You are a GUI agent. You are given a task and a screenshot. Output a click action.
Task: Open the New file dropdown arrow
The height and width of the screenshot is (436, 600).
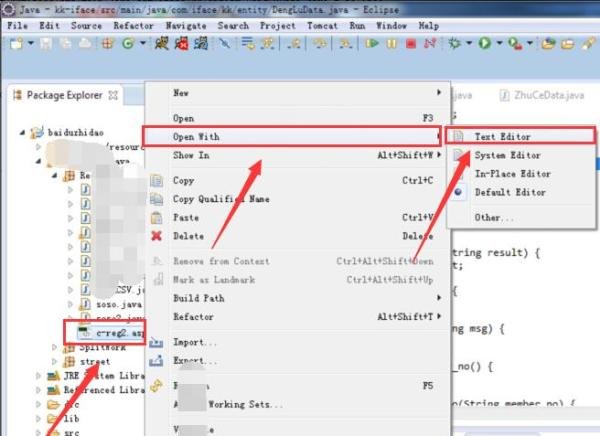tap(31, 43)
